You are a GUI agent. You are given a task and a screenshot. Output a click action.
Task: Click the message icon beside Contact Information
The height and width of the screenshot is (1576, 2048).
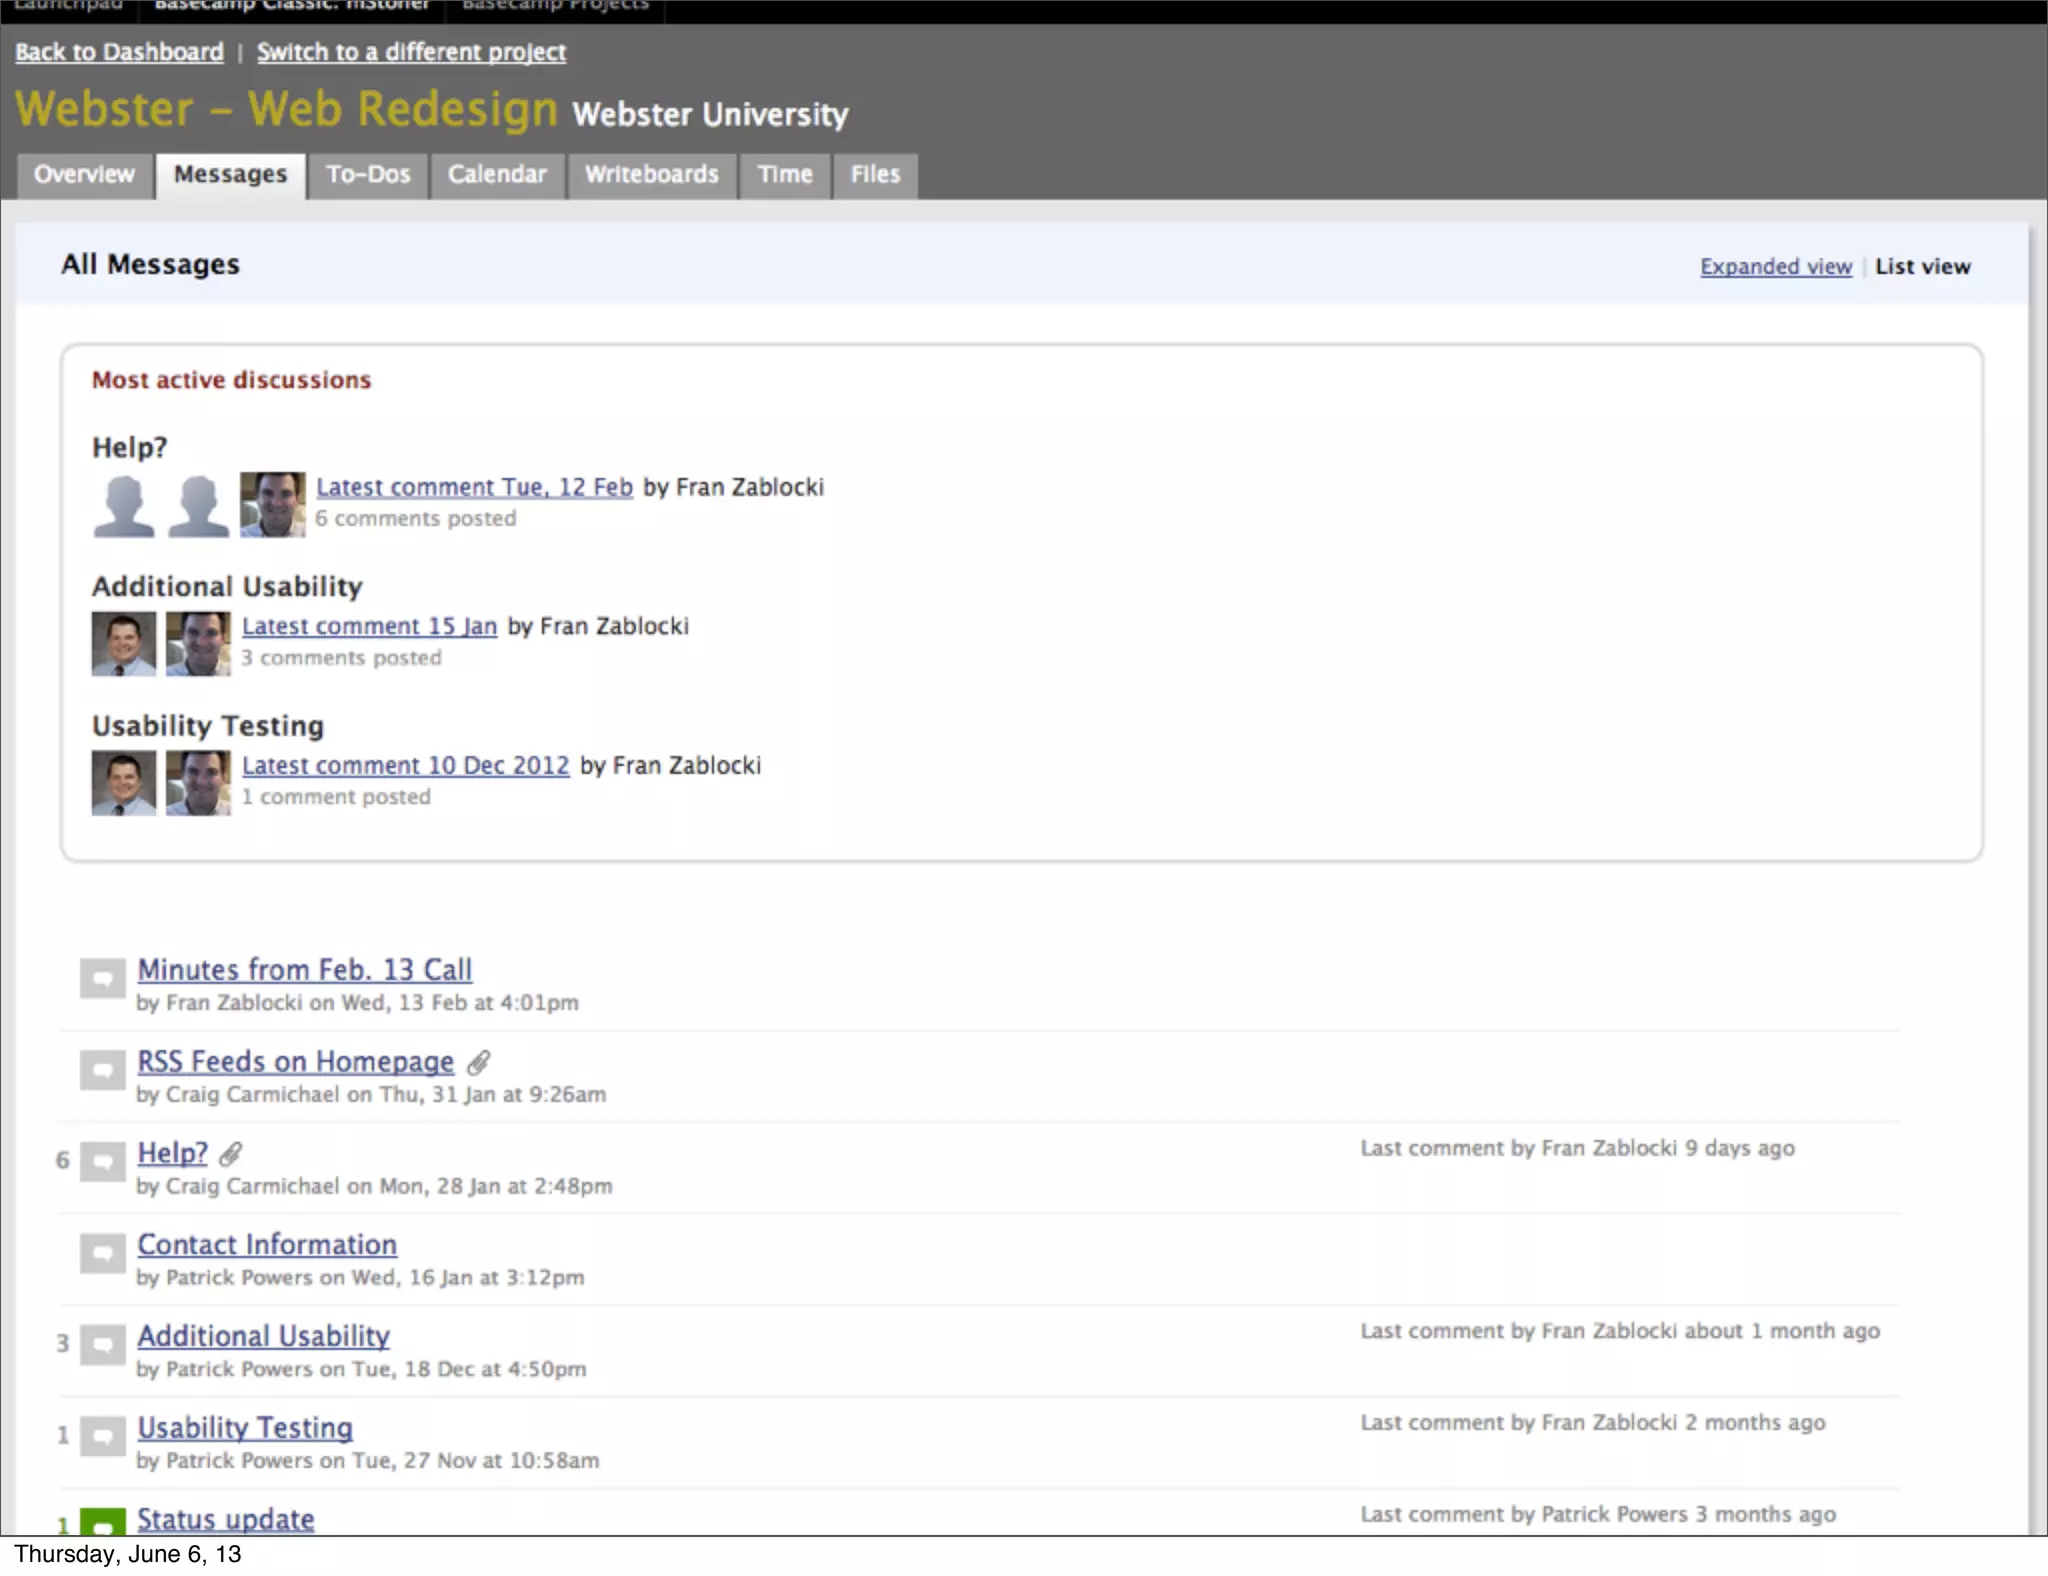click(102, 1254)
